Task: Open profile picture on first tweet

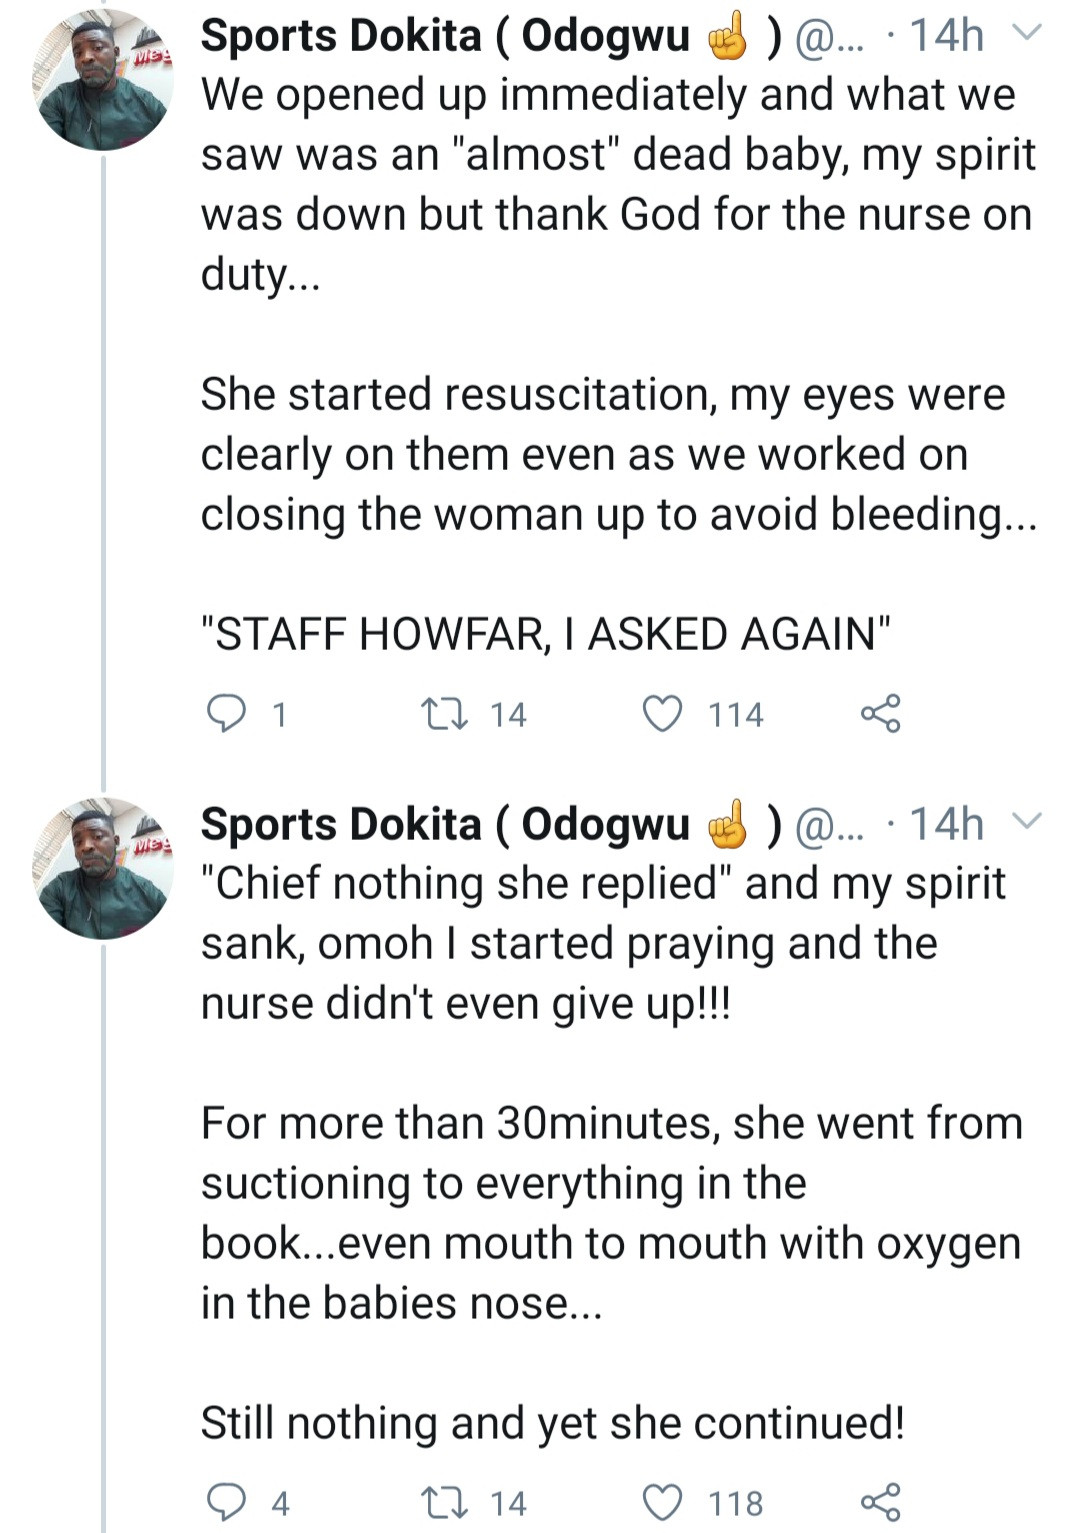Action: click(x=103, y=80)
